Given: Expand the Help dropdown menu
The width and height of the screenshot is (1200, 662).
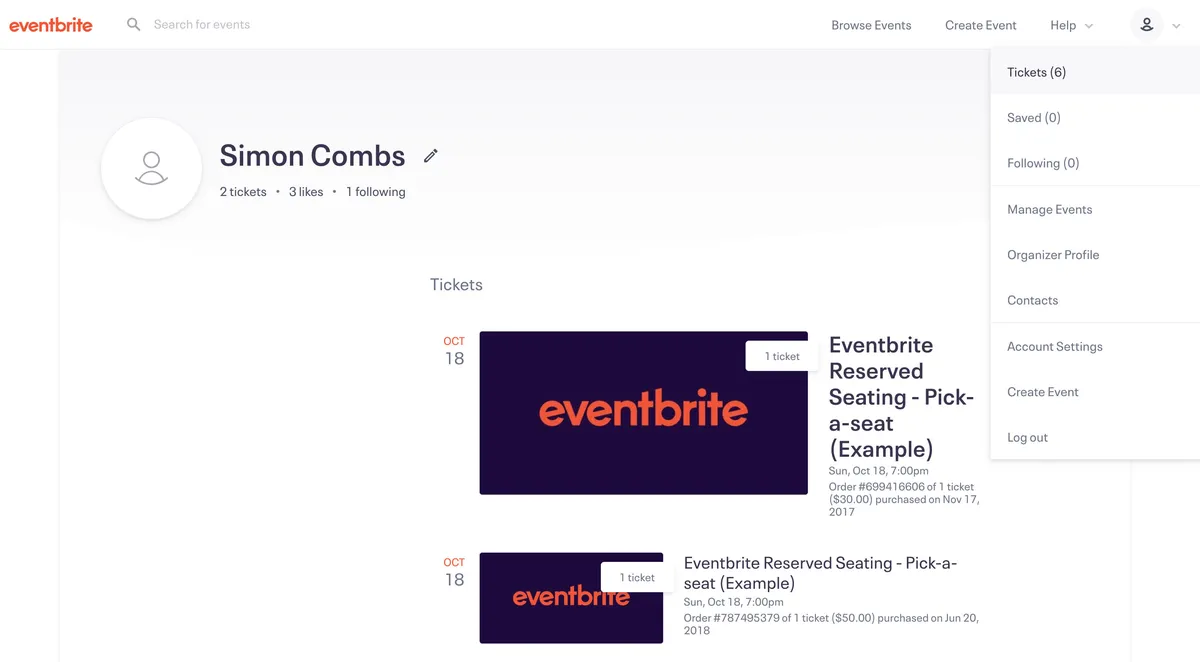Looking at the screenshot, I should [x=1071, y=25].
